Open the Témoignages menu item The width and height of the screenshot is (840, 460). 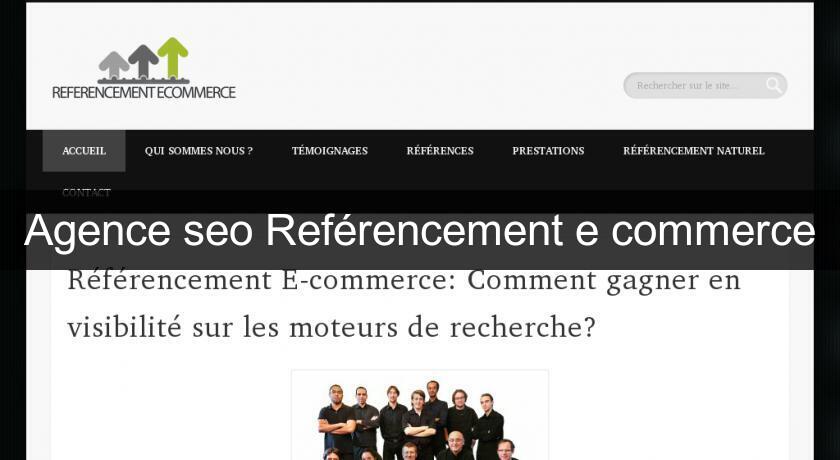click(330, 151)
